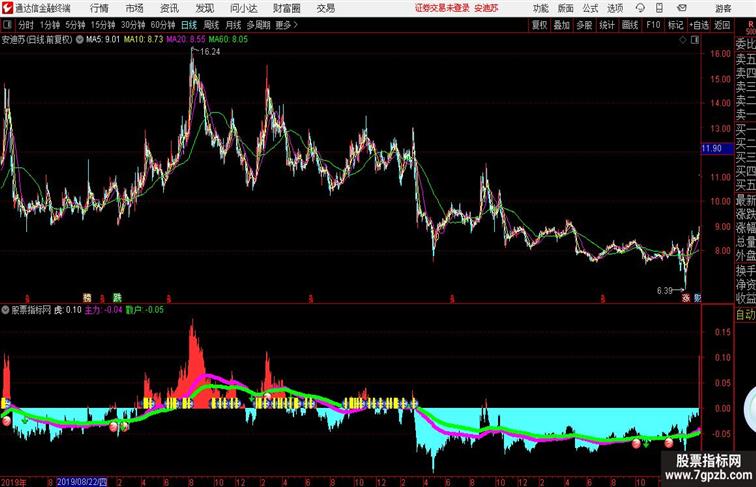Click the 2019年 label on time axis

14,482
